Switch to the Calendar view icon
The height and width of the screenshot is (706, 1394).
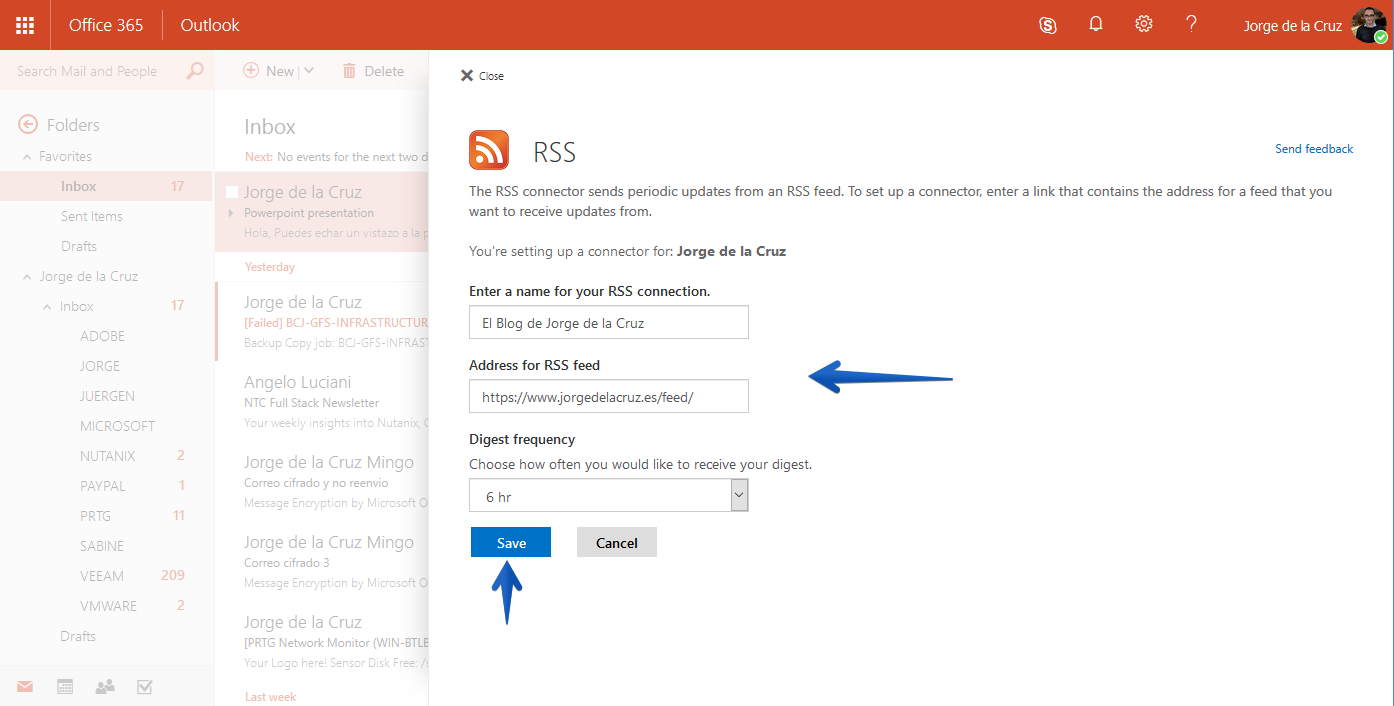click(65, 687)
